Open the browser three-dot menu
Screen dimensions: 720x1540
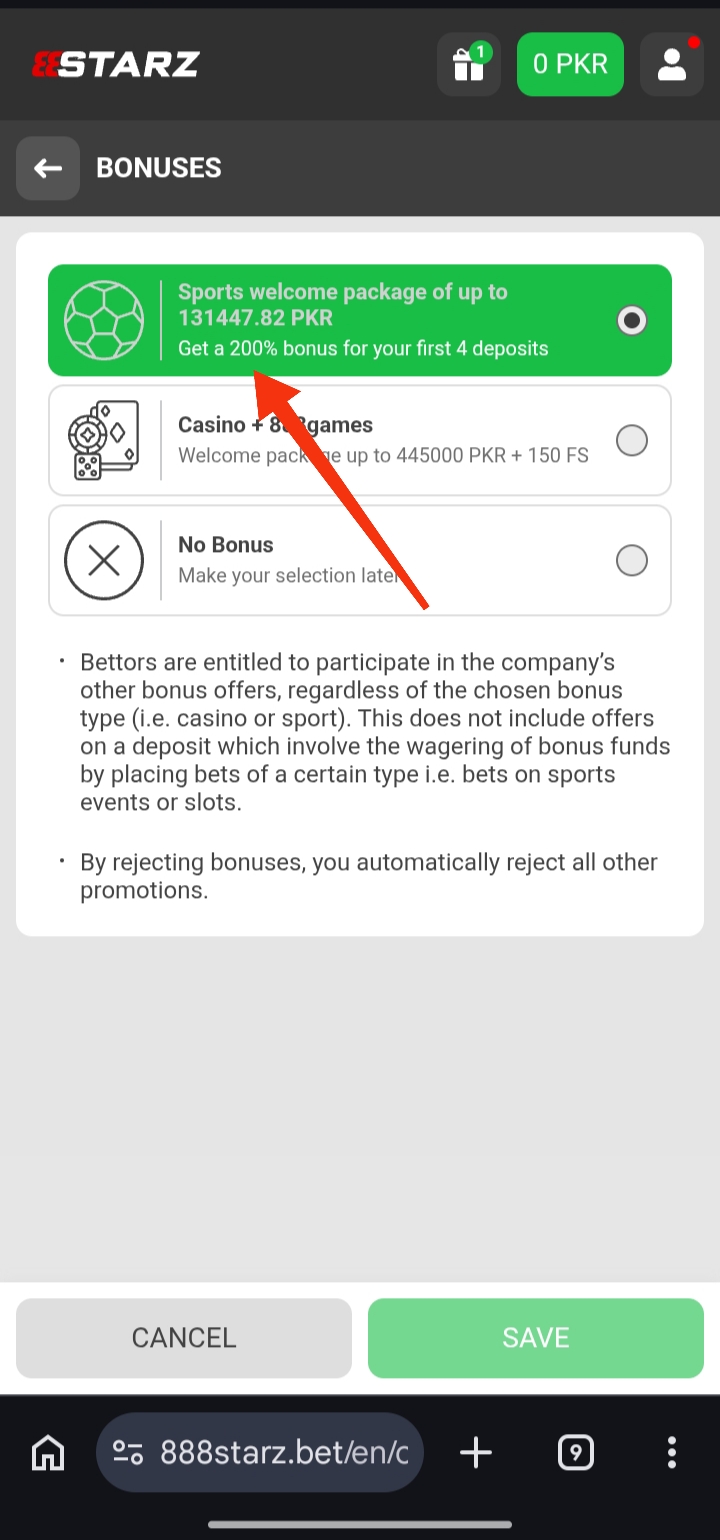(672, 1452)
